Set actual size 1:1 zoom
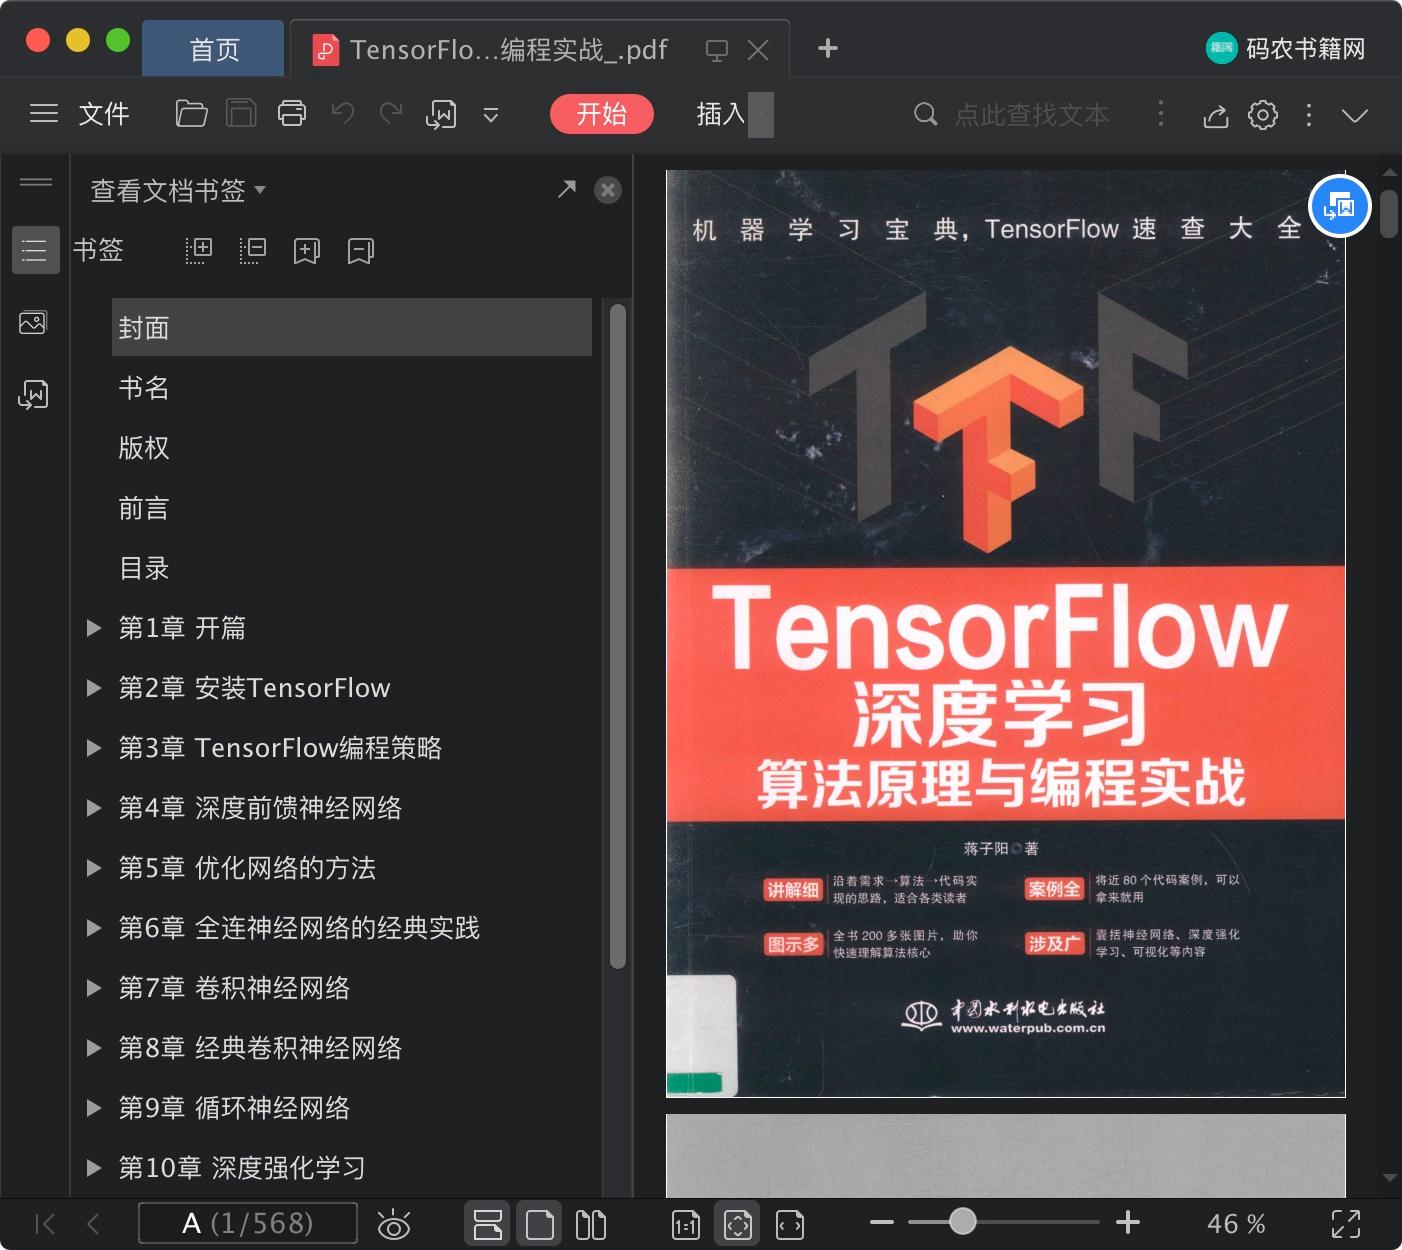Viewport: 1402px width, 1250px height. [x=686, y=1225]
